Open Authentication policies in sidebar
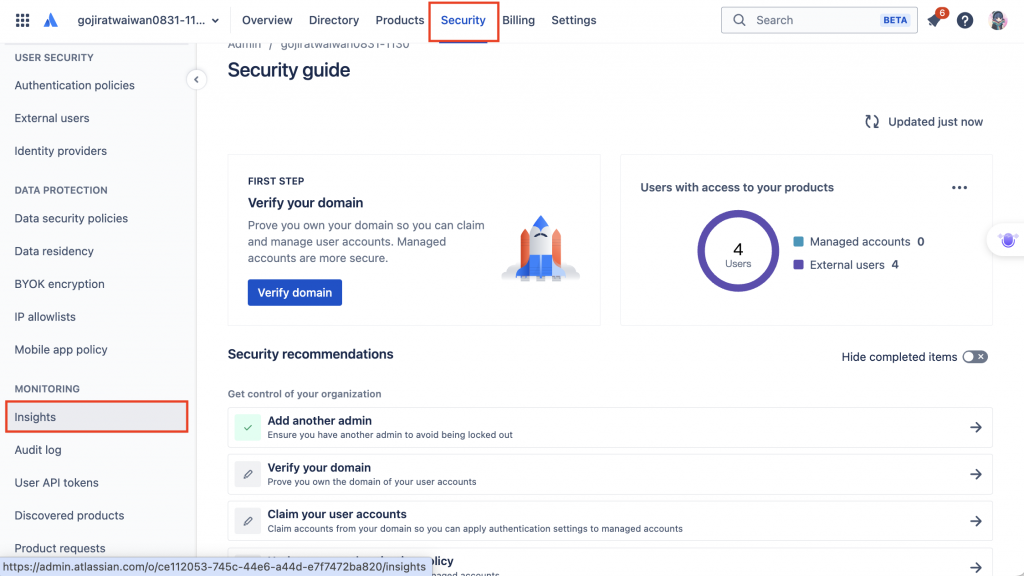 click(x=74, y=86)
